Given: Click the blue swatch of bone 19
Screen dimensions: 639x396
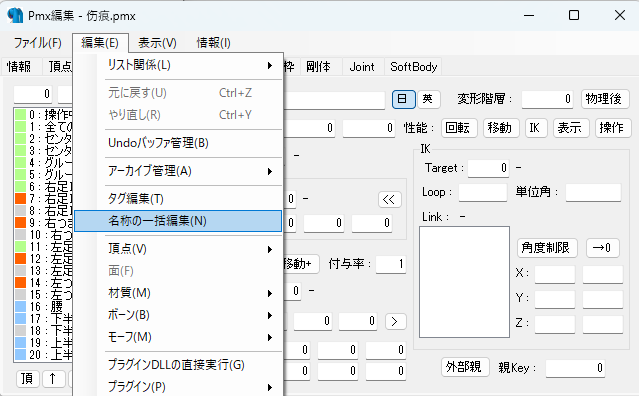Looking at the screenshot, I should point(21,343).
